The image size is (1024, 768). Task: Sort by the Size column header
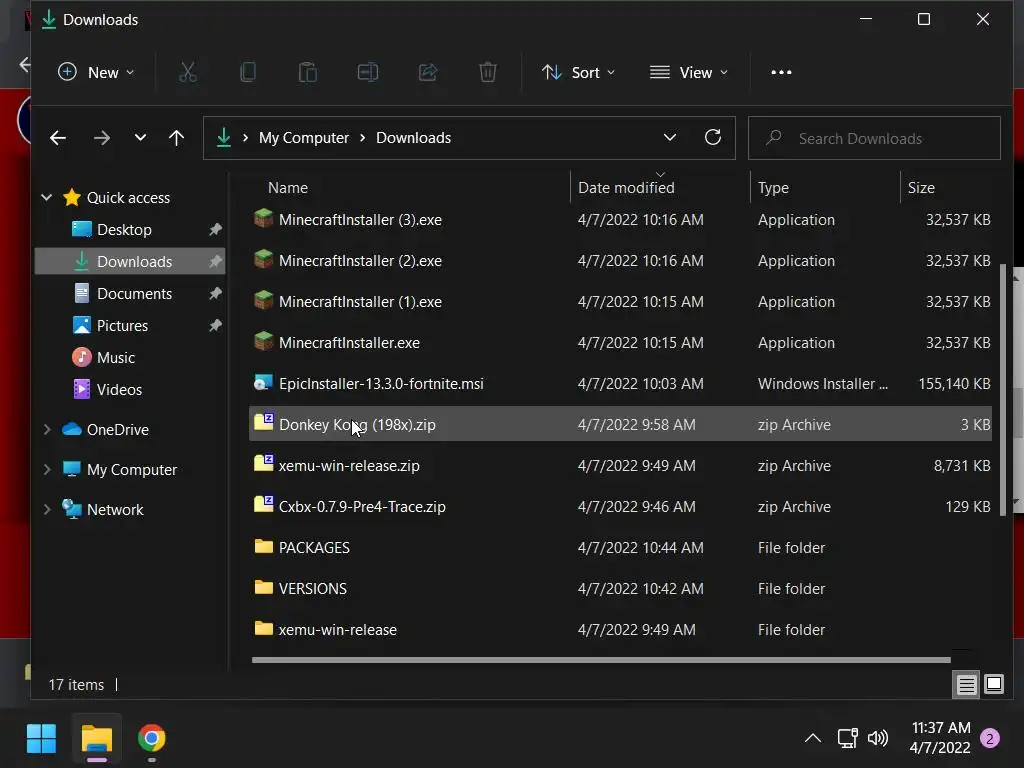(921, 188)
